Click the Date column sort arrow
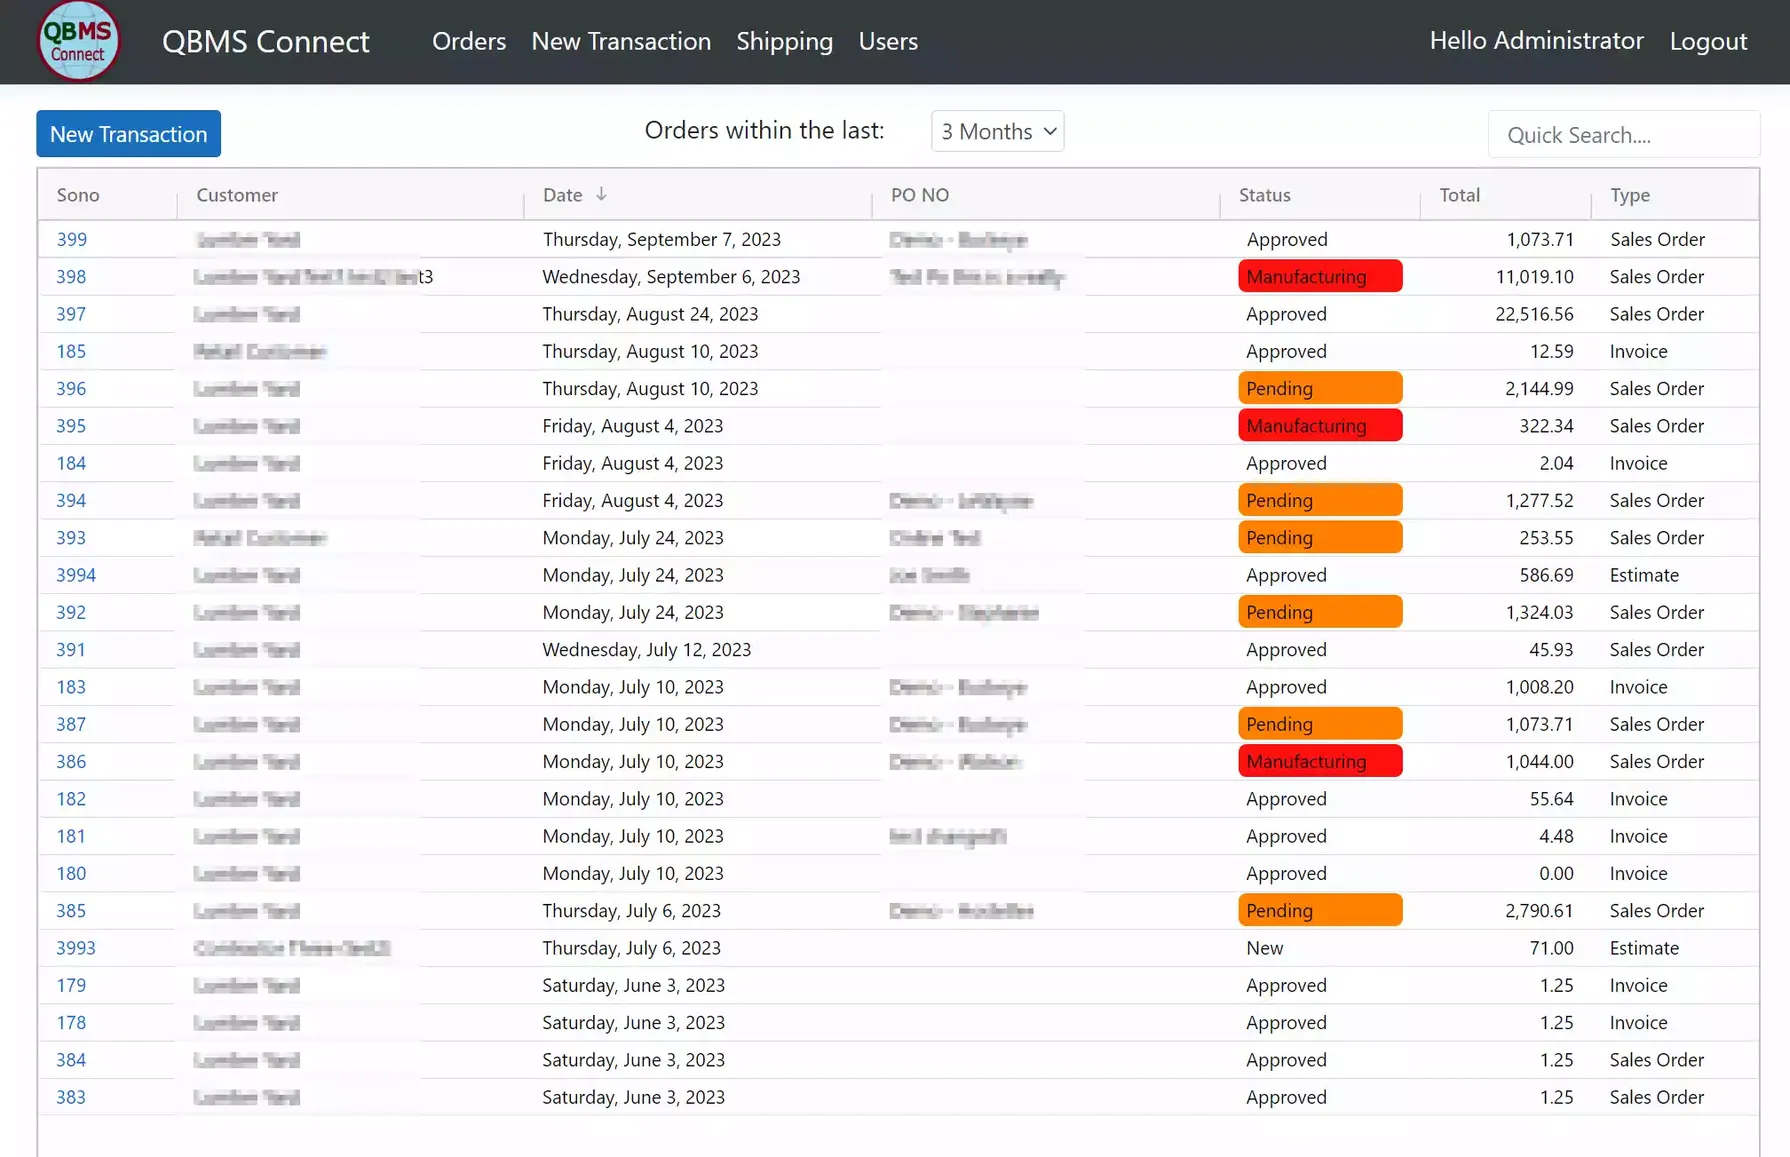The width and height of the screenshot is (1790, 1157). point(601,194)
